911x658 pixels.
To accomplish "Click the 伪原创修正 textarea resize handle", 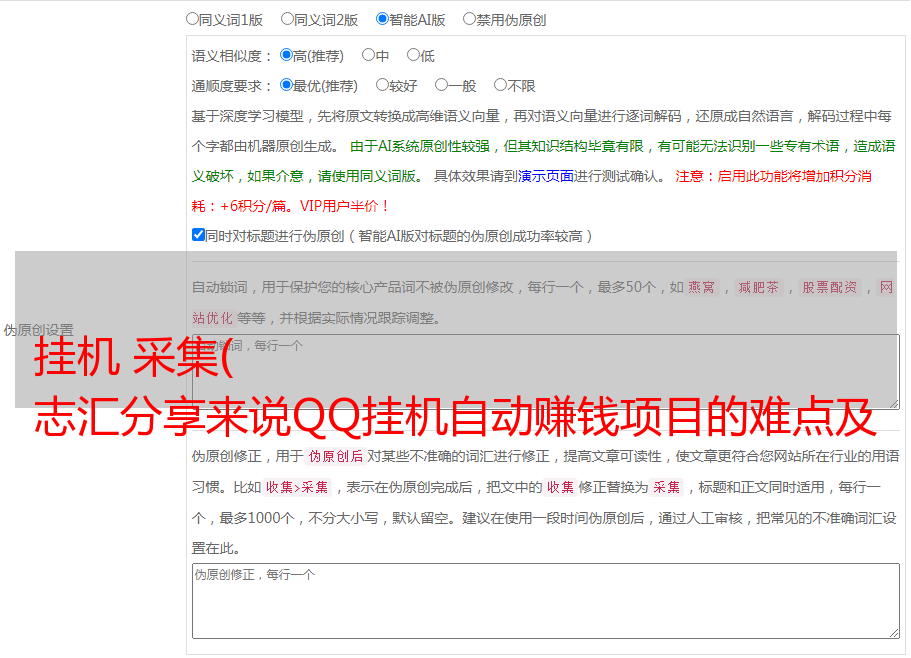I will pos(894,633).
